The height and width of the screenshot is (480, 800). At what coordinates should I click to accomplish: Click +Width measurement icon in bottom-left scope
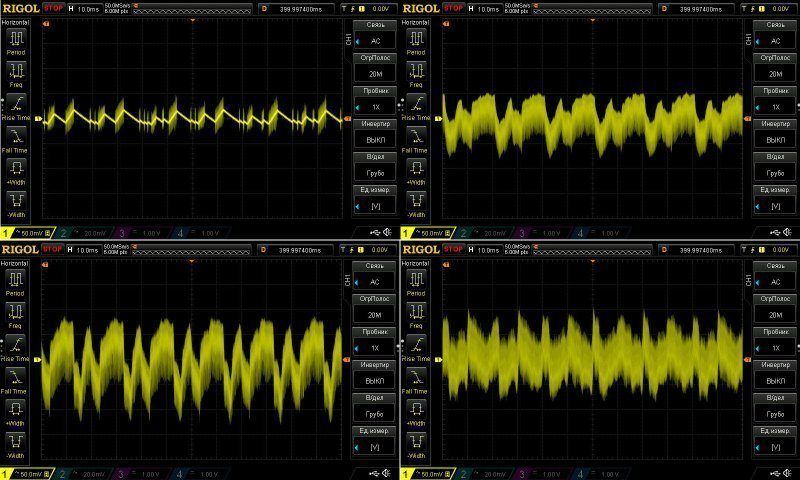pyautogui.click(x=16, y=408)
